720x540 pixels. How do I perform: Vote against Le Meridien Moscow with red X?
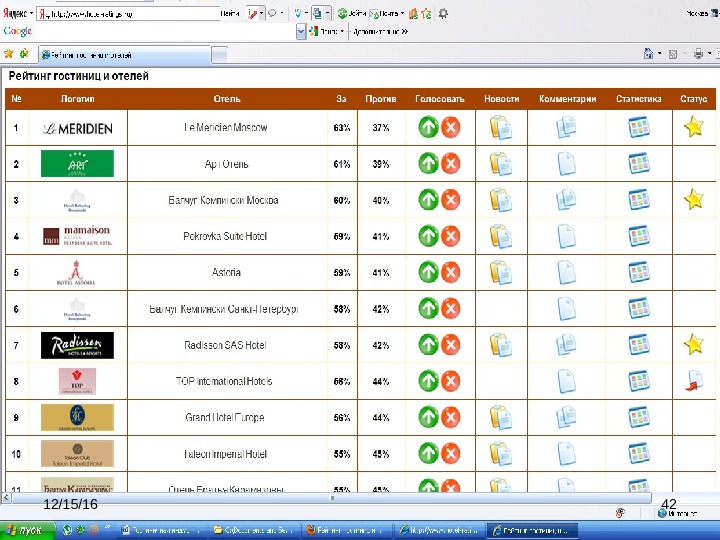[450, 127]
